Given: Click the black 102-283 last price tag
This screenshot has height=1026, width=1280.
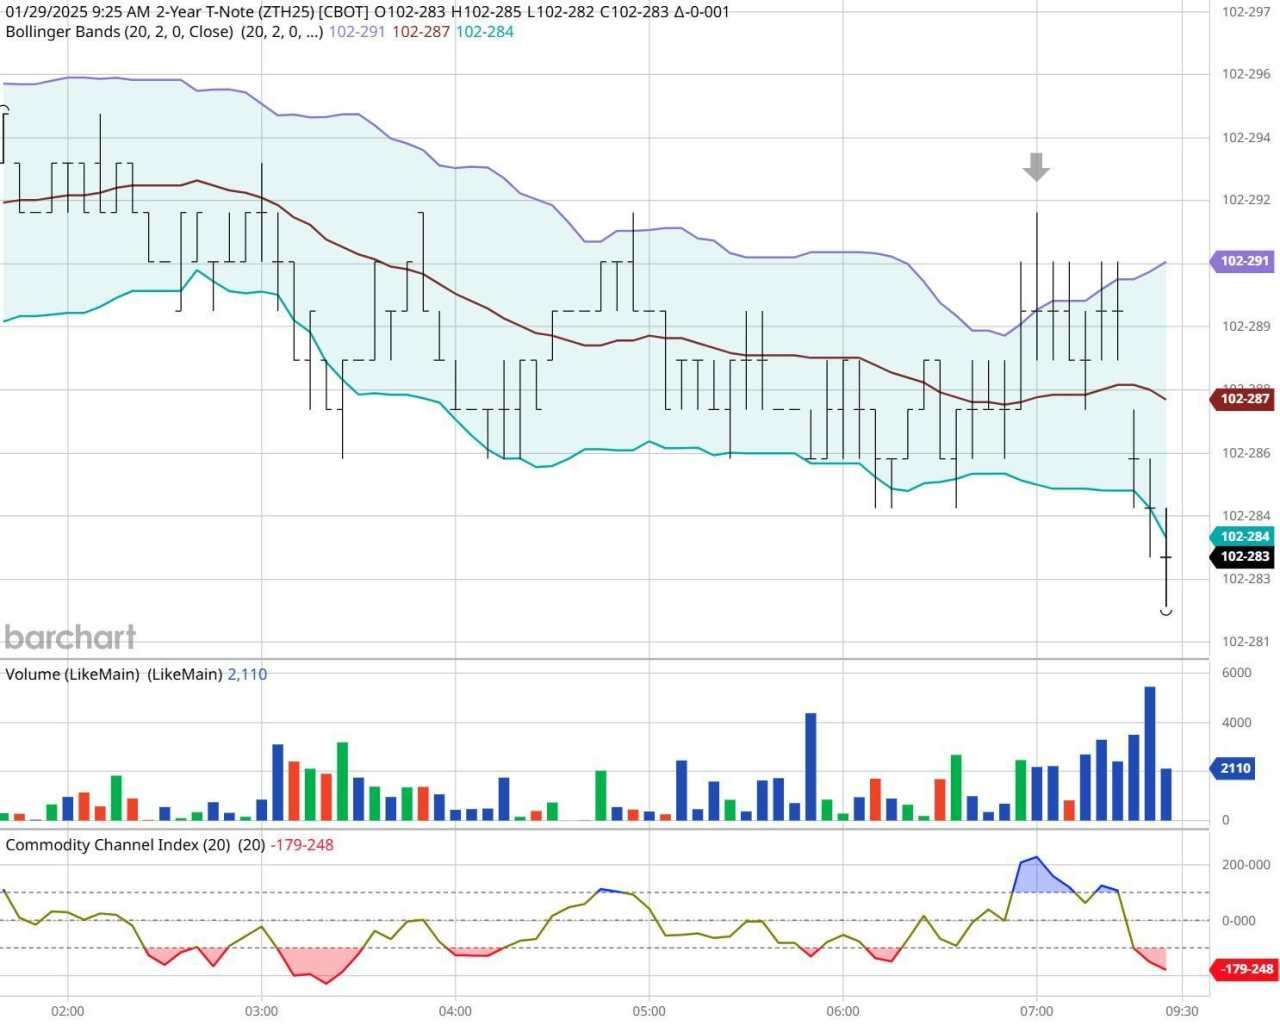Looking at the screenshot, I should 1242,557.
